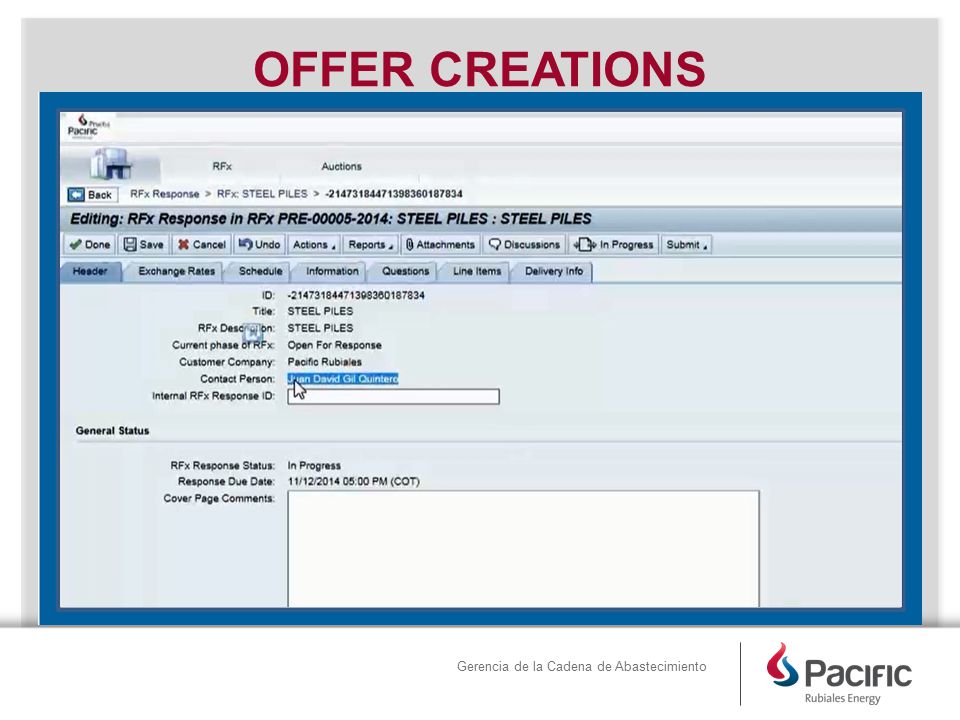The height and width of the screenshot is (720, 960).
Task: Click the Internal RFx Response ID field
Action: pos(394,397)
